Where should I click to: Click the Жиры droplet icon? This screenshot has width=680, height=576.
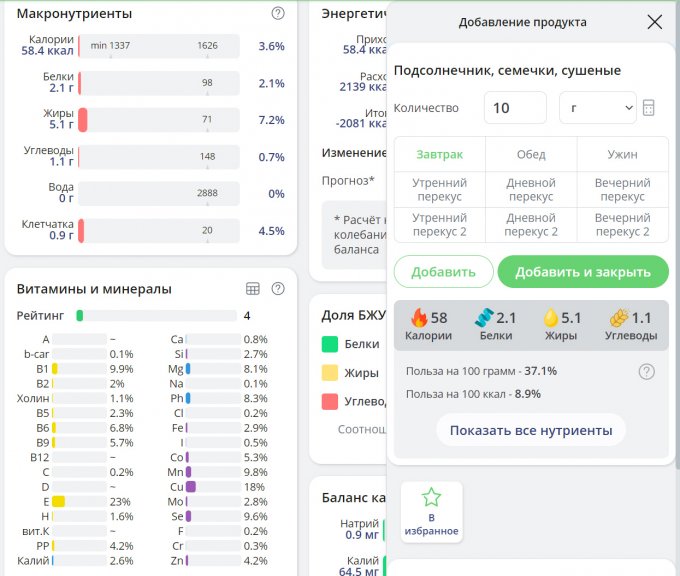point(550,318)
